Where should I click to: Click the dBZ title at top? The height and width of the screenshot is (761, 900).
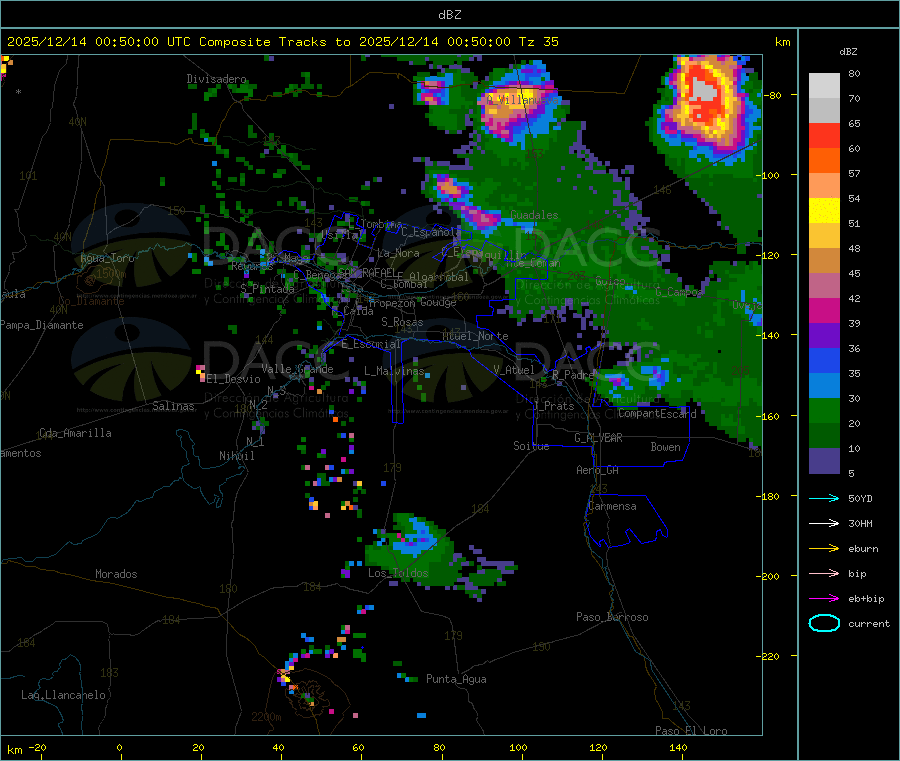[x=449, y=15]
